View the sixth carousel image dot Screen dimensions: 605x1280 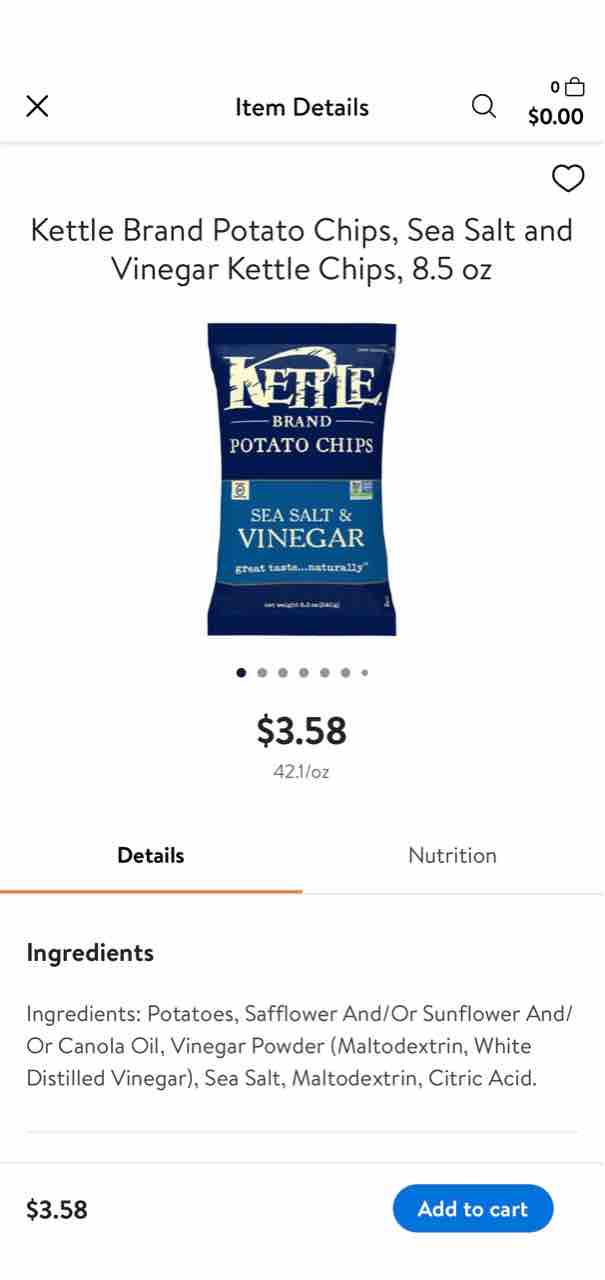[345, 673]
